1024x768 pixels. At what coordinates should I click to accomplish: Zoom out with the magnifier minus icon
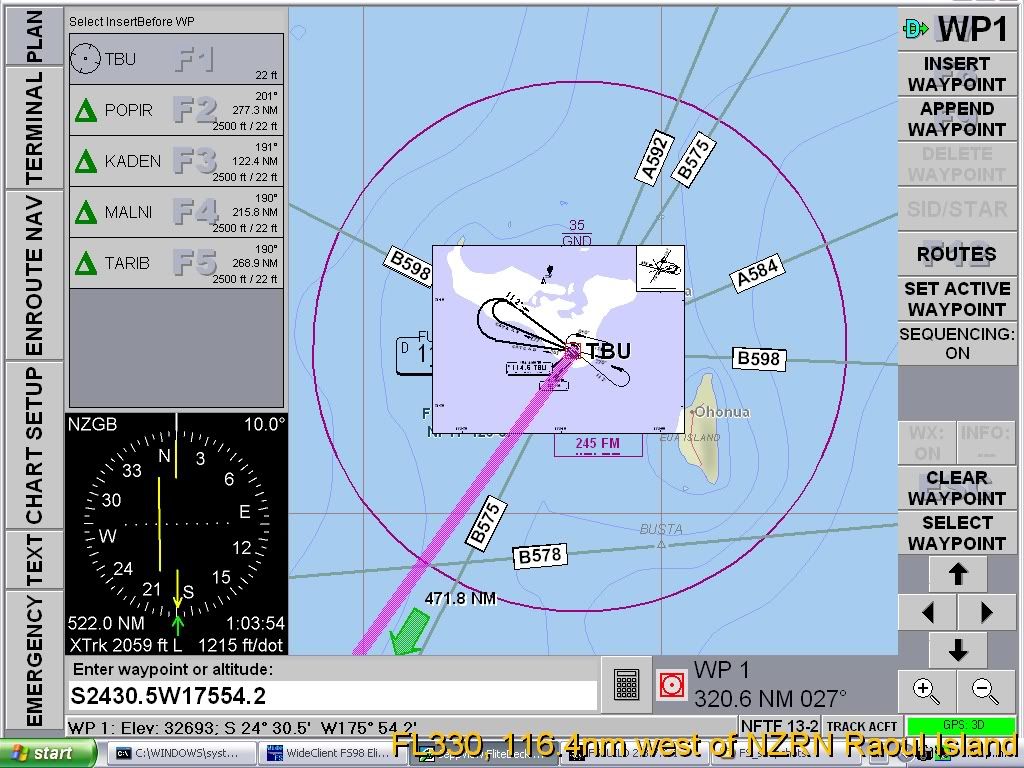pos(986,689)
